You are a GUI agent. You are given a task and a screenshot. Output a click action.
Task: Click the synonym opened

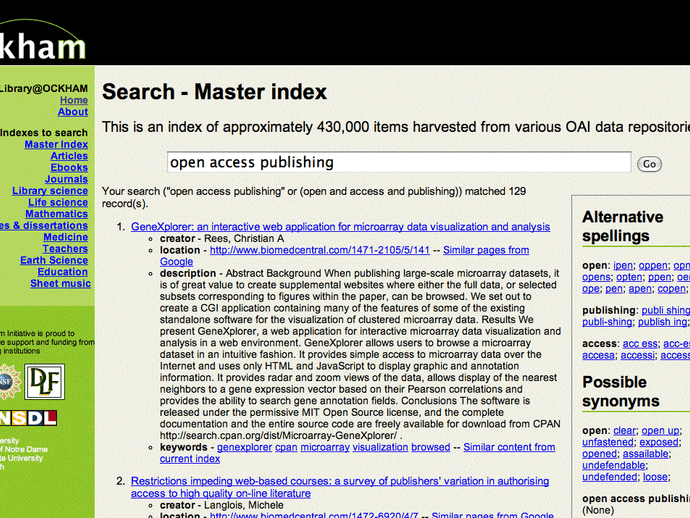(x=599, y=454)
